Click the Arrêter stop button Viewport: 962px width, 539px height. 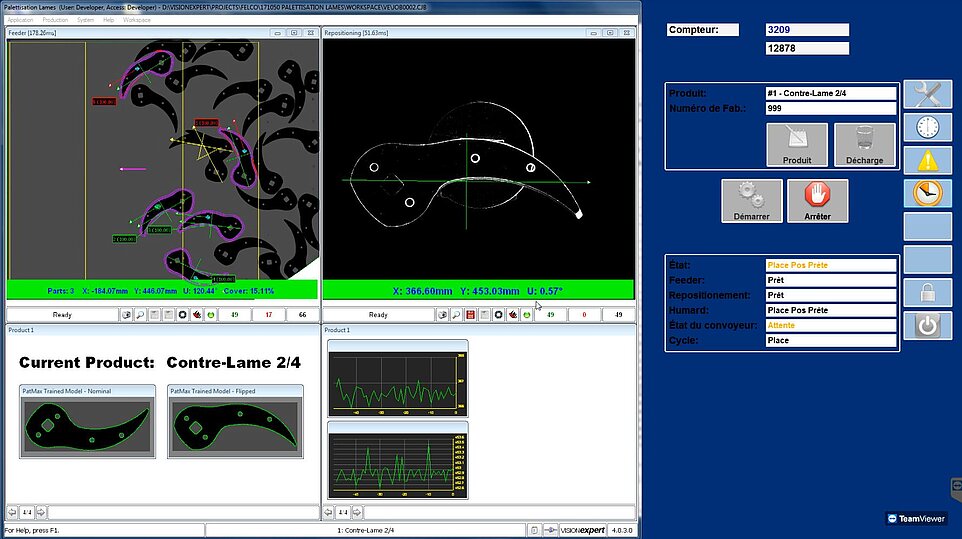(818, 201)
